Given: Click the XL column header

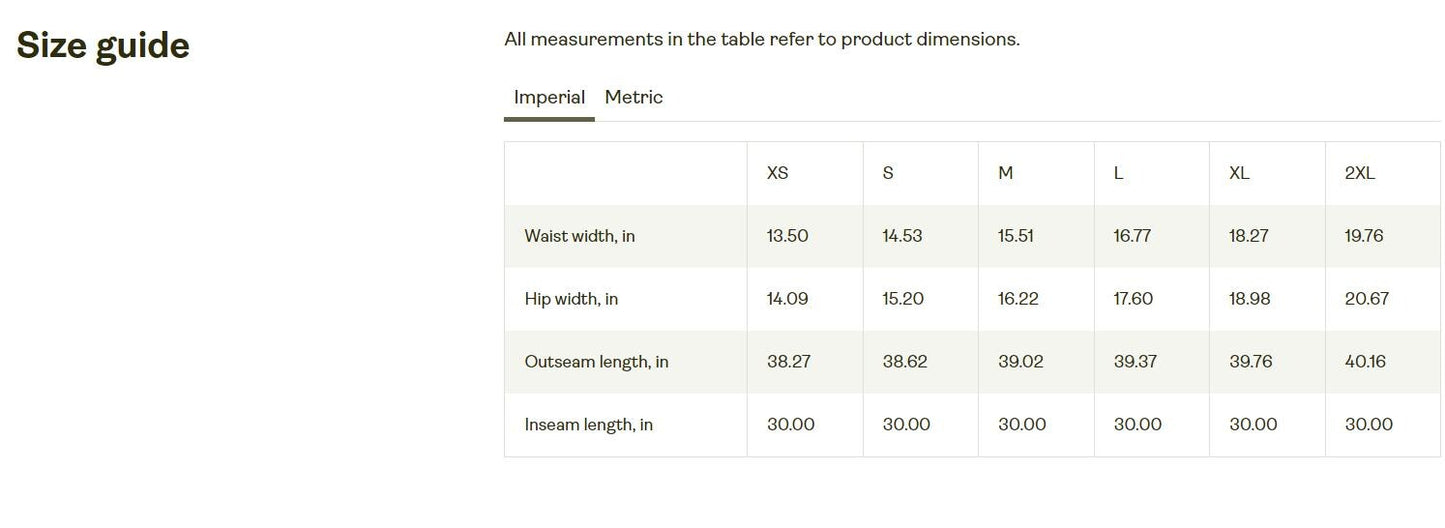Looking at the screenshot, I should coord(1239,173).
